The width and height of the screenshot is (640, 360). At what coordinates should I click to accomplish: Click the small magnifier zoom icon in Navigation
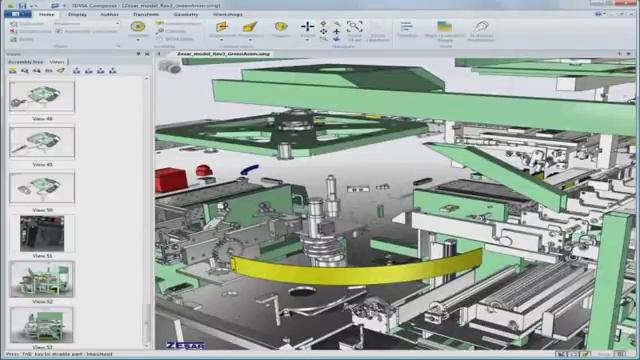(337, 24)
